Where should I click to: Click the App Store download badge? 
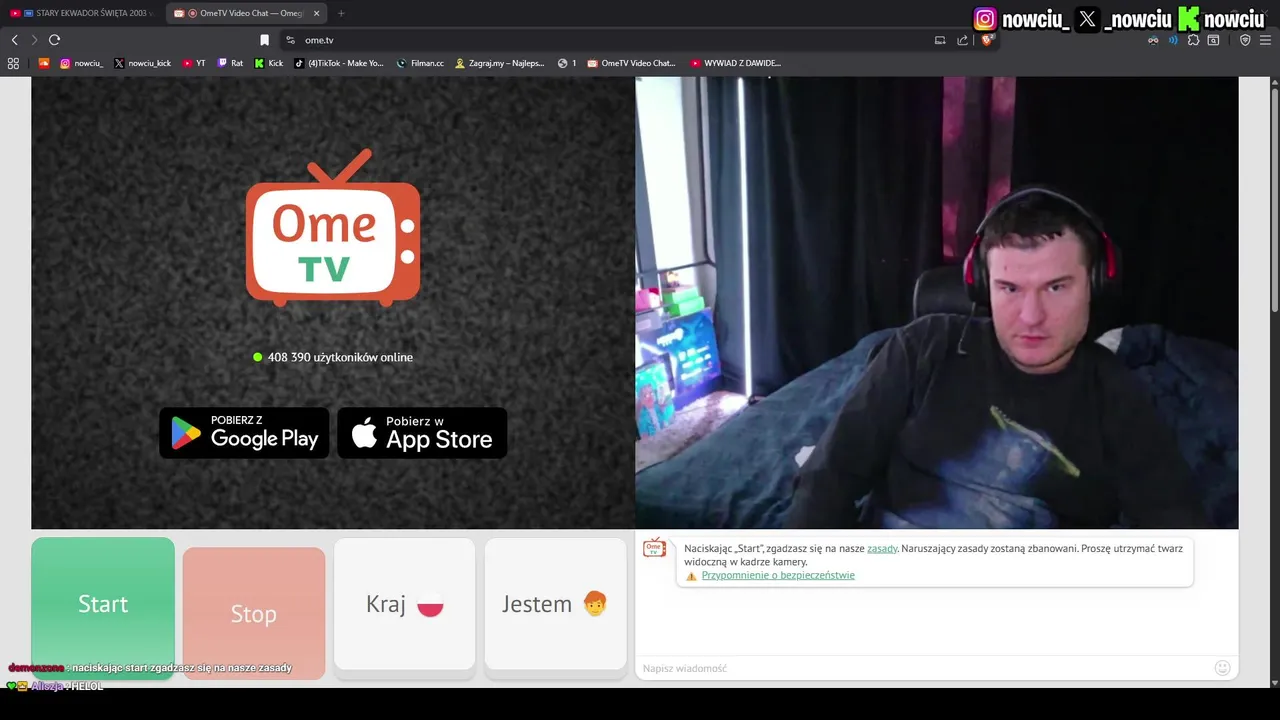[422, 432]
